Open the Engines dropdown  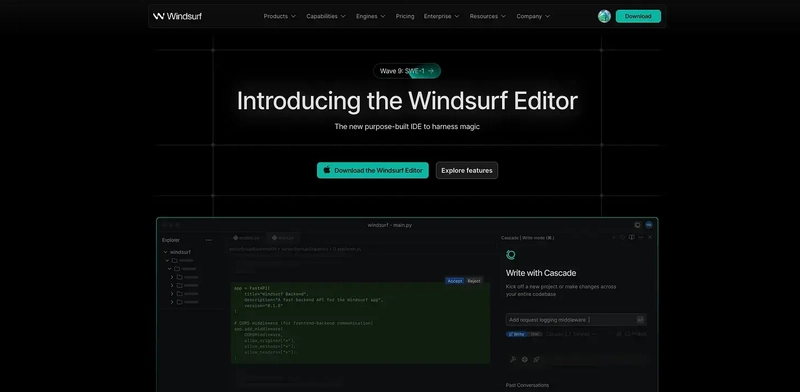(x=371, y=16)
